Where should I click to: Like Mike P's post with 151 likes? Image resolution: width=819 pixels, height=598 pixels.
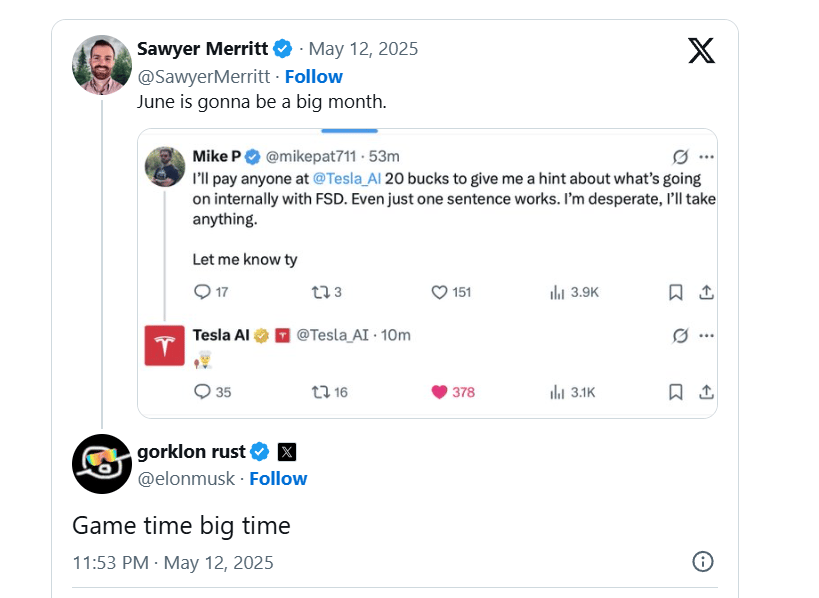(439, 292)
